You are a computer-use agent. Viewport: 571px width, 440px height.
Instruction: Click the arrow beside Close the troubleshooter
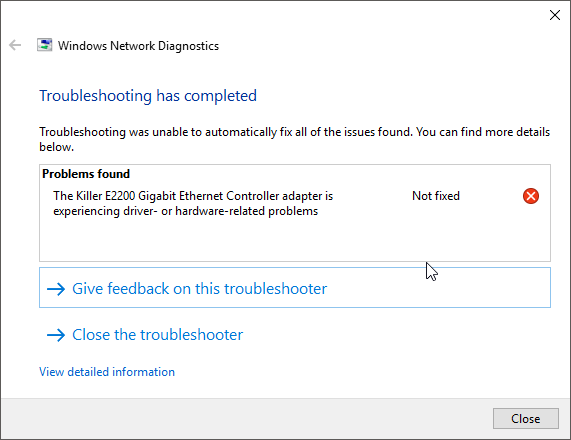(56, 335)
